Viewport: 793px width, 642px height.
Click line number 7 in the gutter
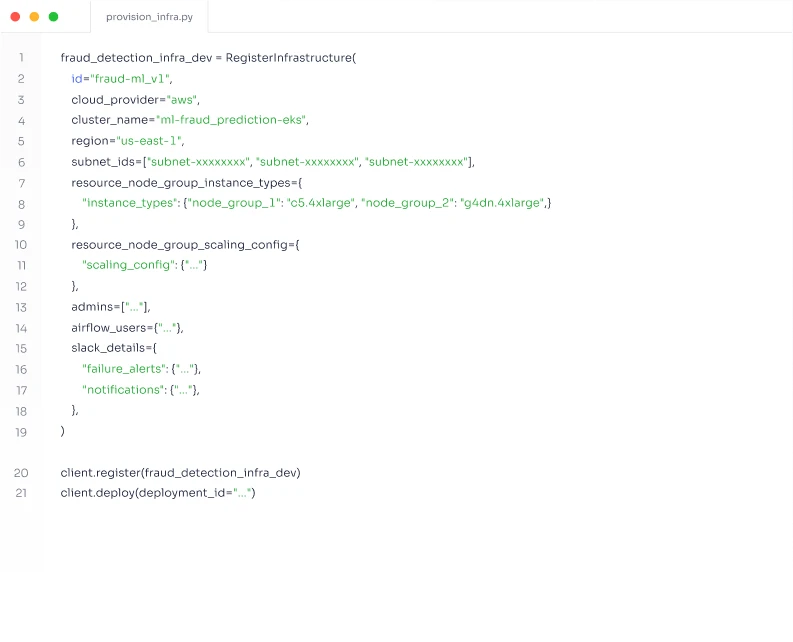coord(21,183)
